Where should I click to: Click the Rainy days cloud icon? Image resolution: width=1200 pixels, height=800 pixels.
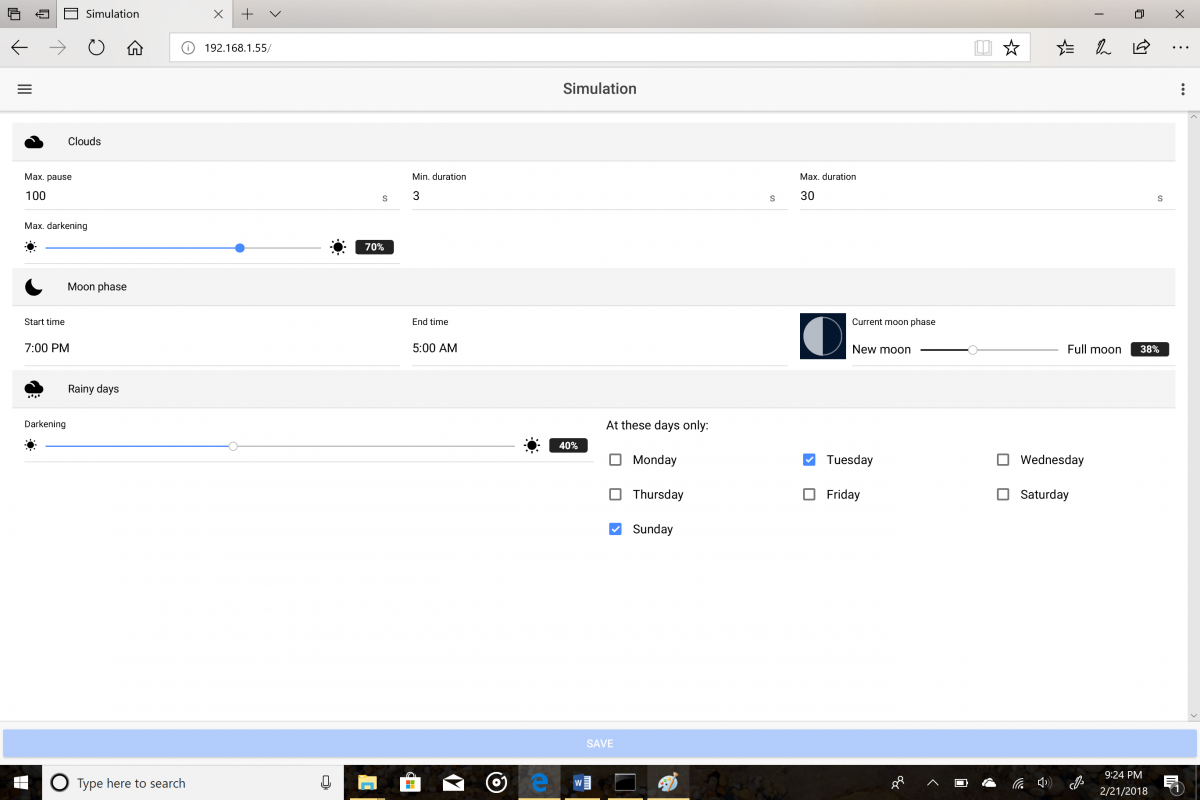tap(34, 389)
